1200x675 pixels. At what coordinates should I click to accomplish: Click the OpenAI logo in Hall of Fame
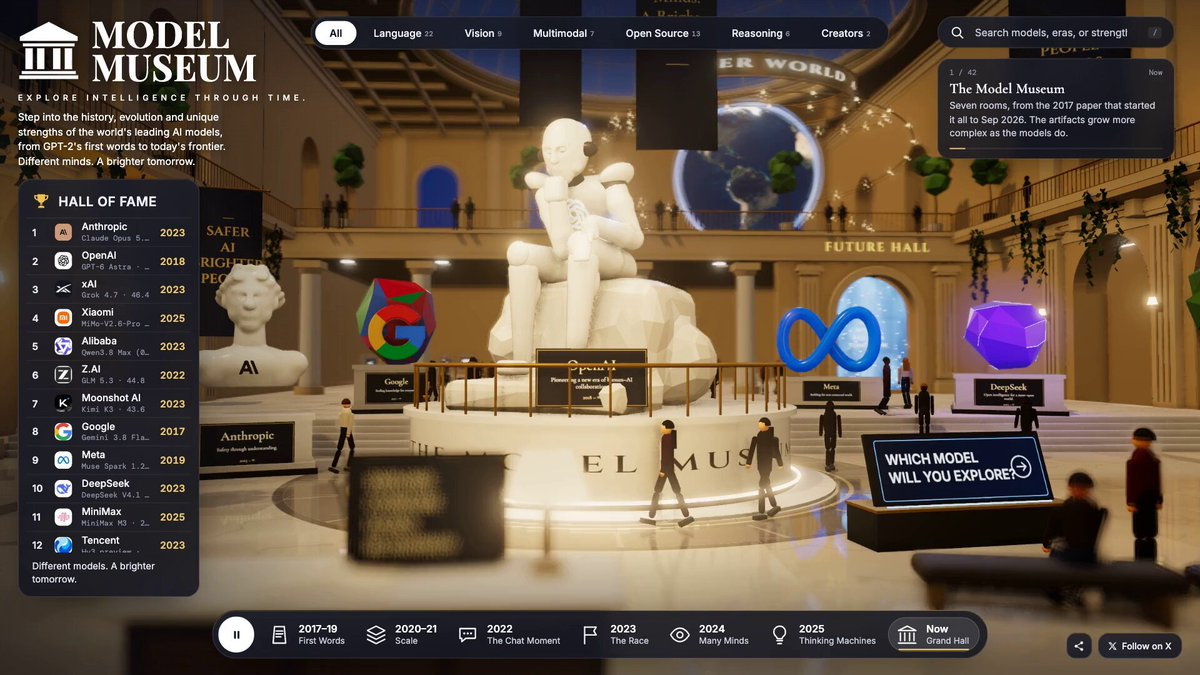(63, 261)
